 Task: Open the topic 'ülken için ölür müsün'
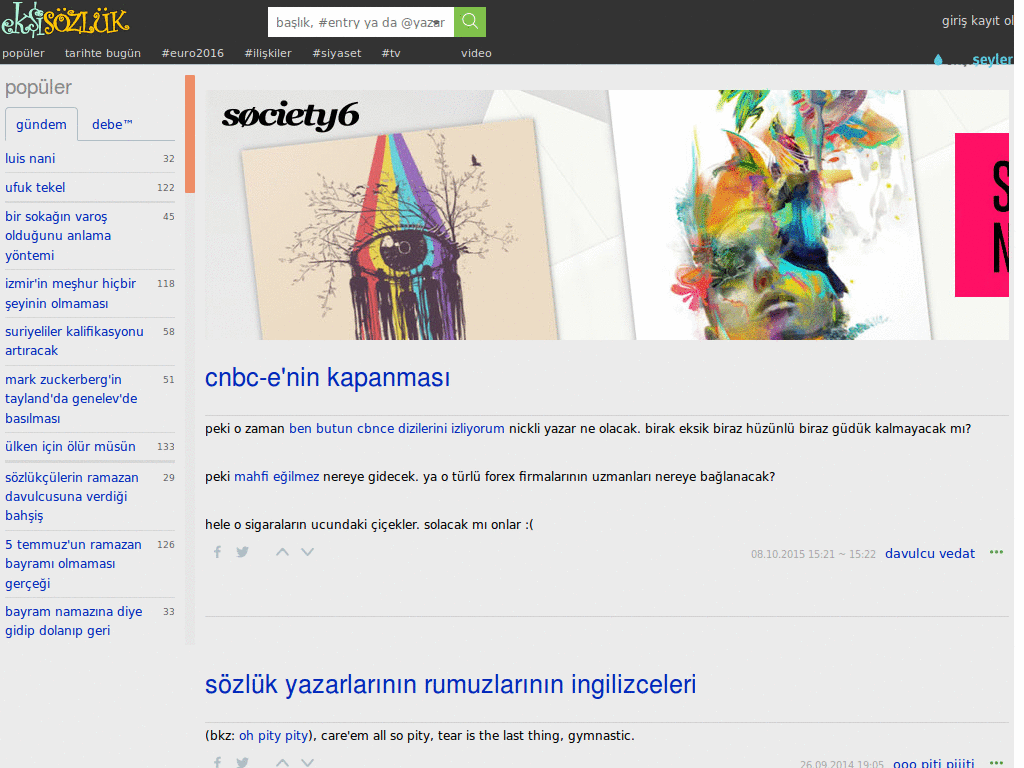coord(68,447)
